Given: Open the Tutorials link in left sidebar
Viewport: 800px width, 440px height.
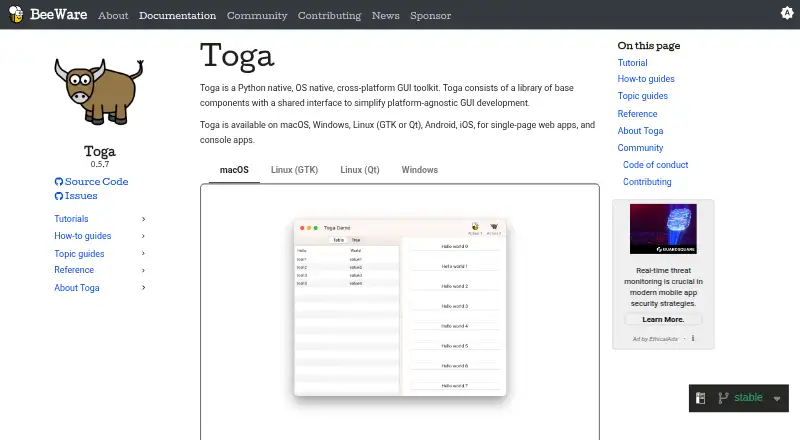Looking at the screenshot, I should point(71,219).
